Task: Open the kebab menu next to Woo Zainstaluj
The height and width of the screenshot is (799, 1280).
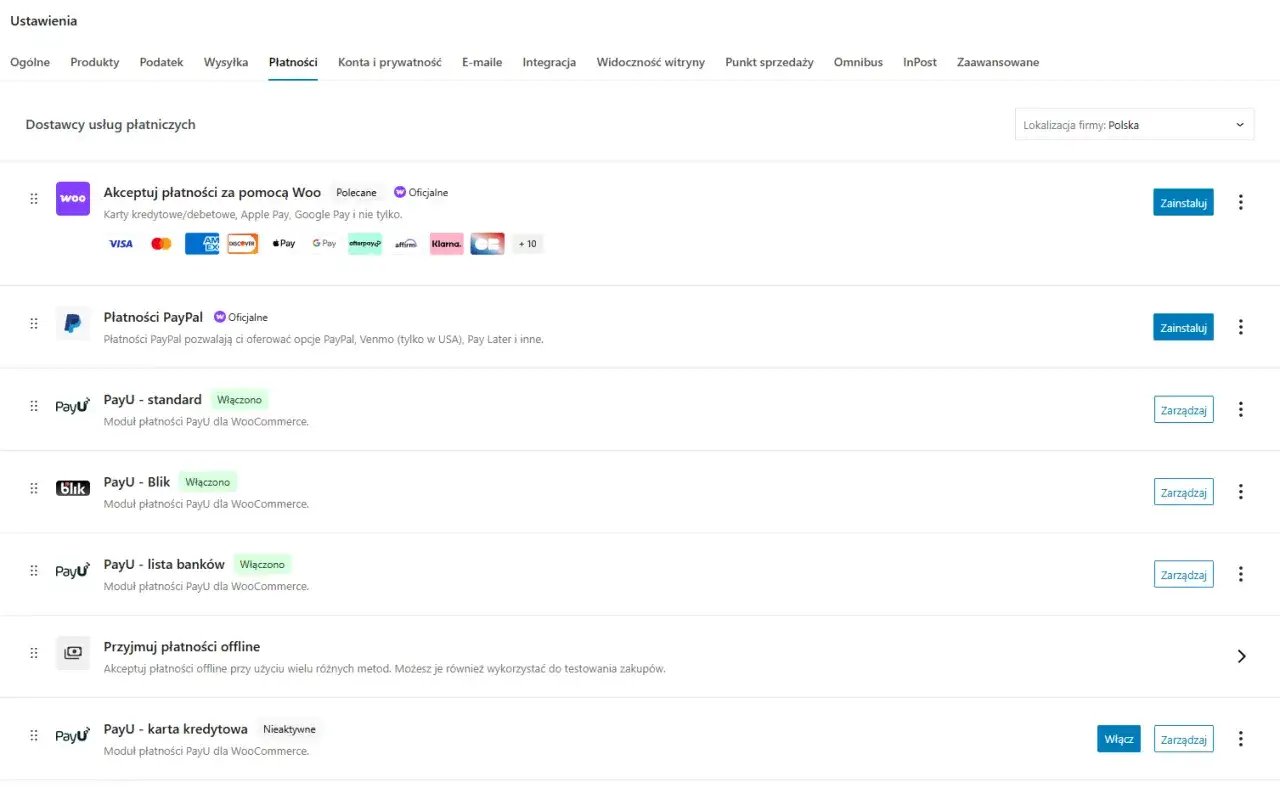Action: pos(1241,201)
